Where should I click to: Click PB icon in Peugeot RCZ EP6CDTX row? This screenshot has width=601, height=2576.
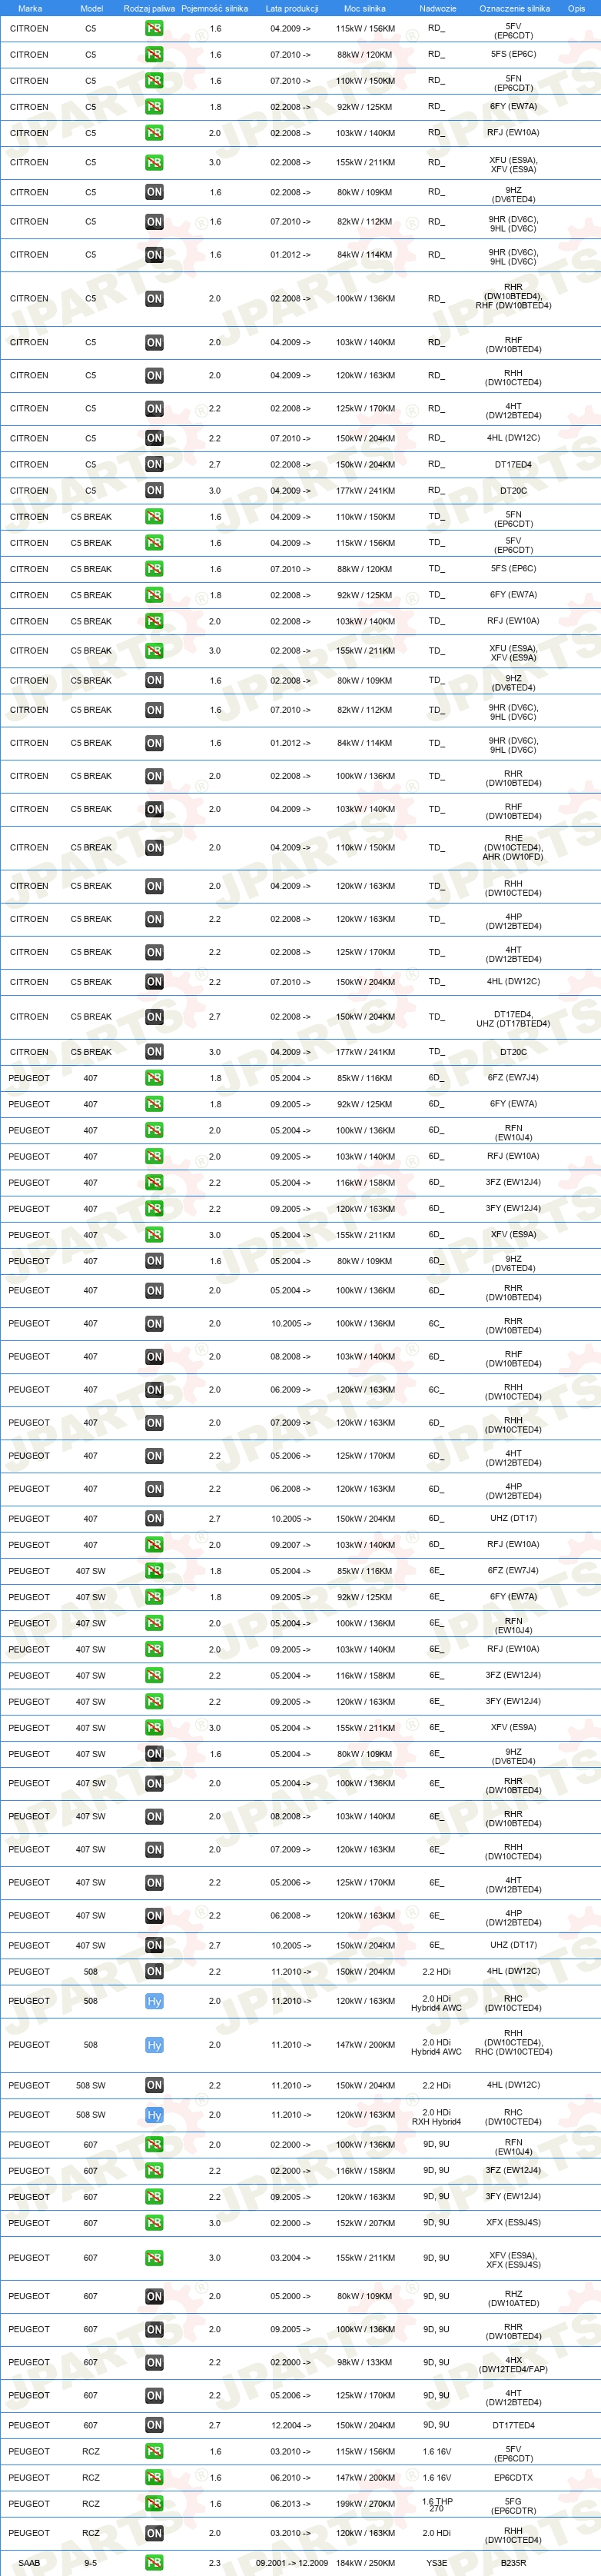point(154,2477)
